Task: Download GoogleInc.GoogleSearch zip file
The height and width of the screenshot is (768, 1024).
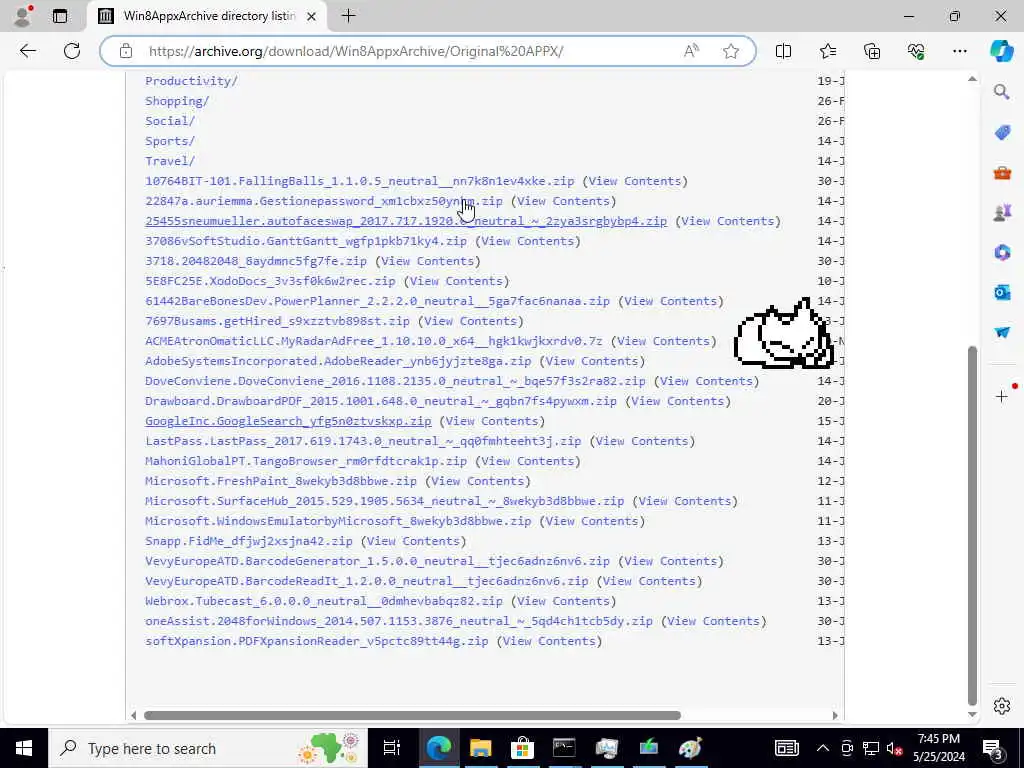Action: 288,421
